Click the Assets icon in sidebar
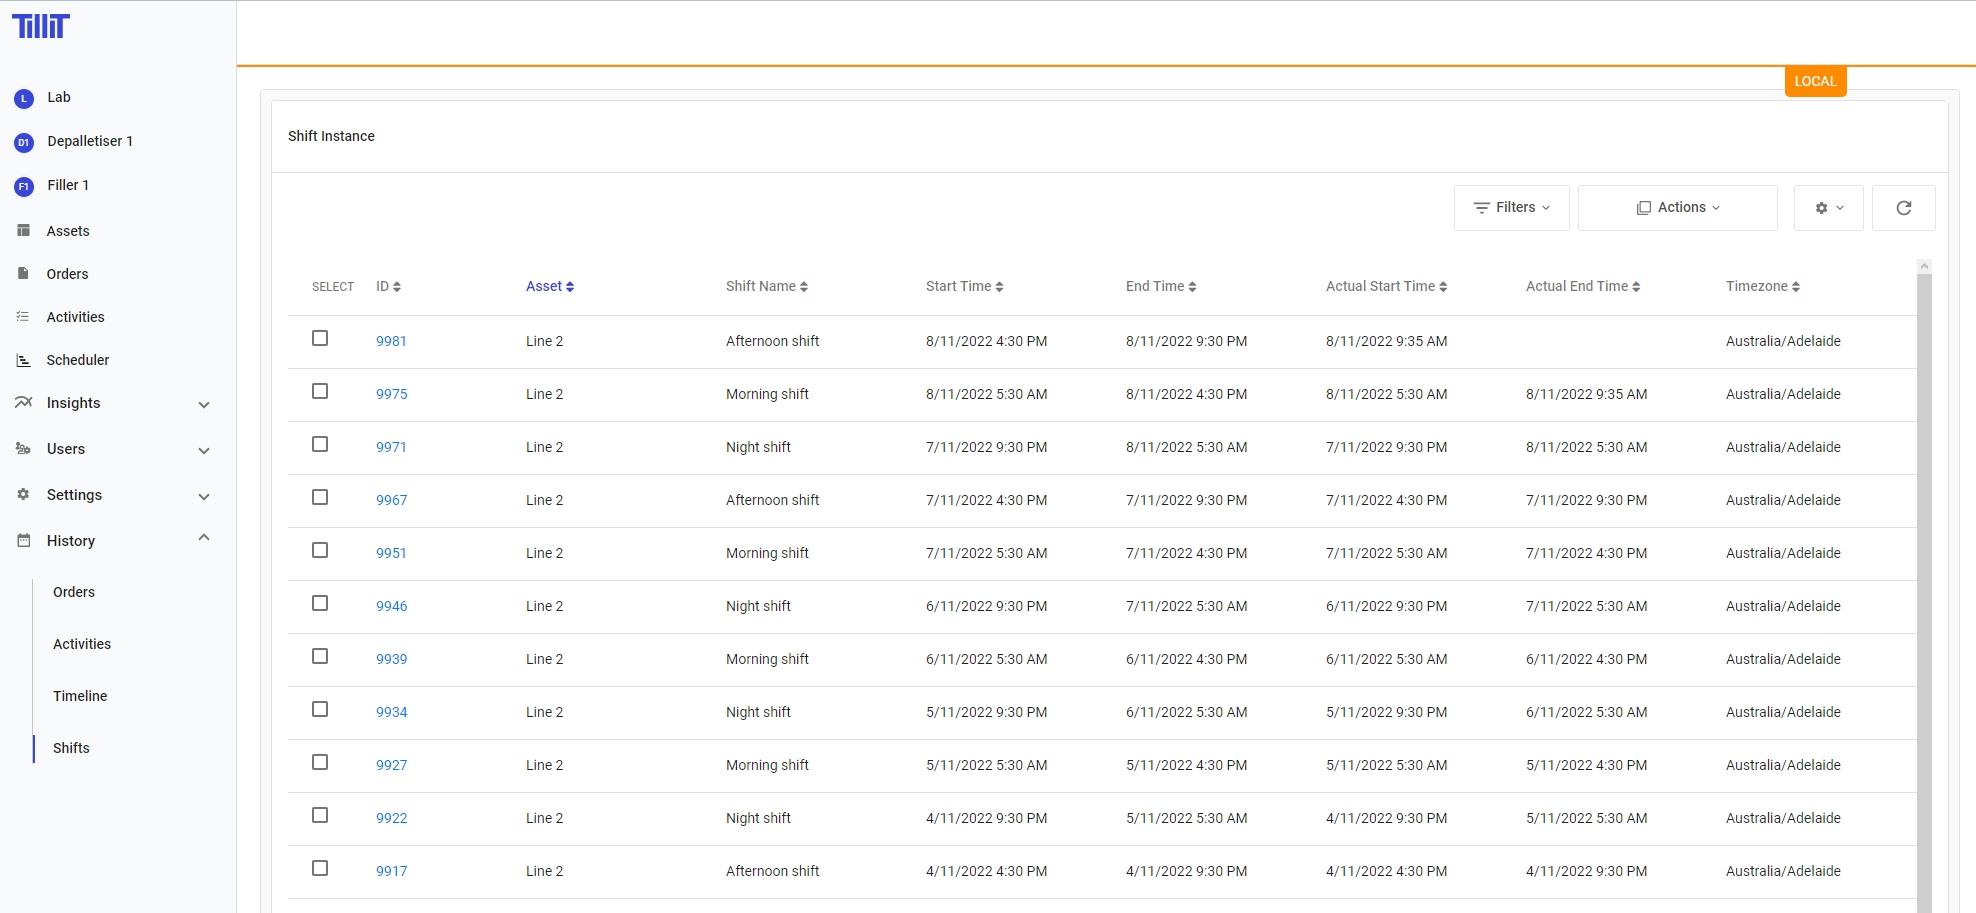This screenshot has width=1976, height=913. (23, 231)
